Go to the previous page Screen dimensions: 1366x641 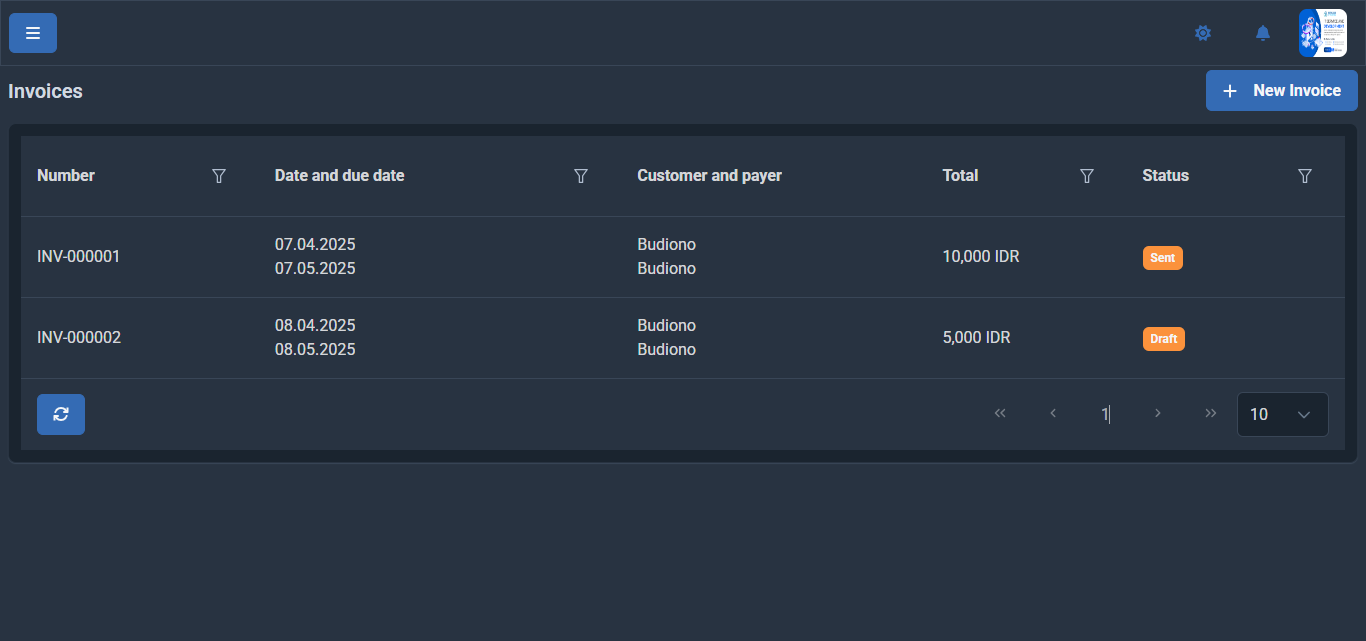tap(1053, 414)
